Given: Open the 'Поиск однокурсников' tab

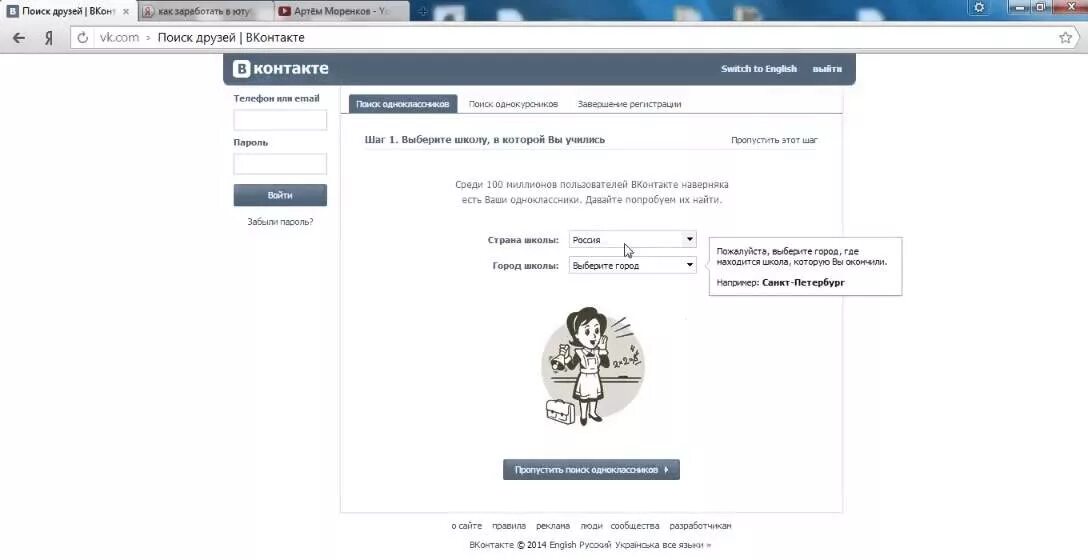Looking at the screenshot, I should pos(513,104).
